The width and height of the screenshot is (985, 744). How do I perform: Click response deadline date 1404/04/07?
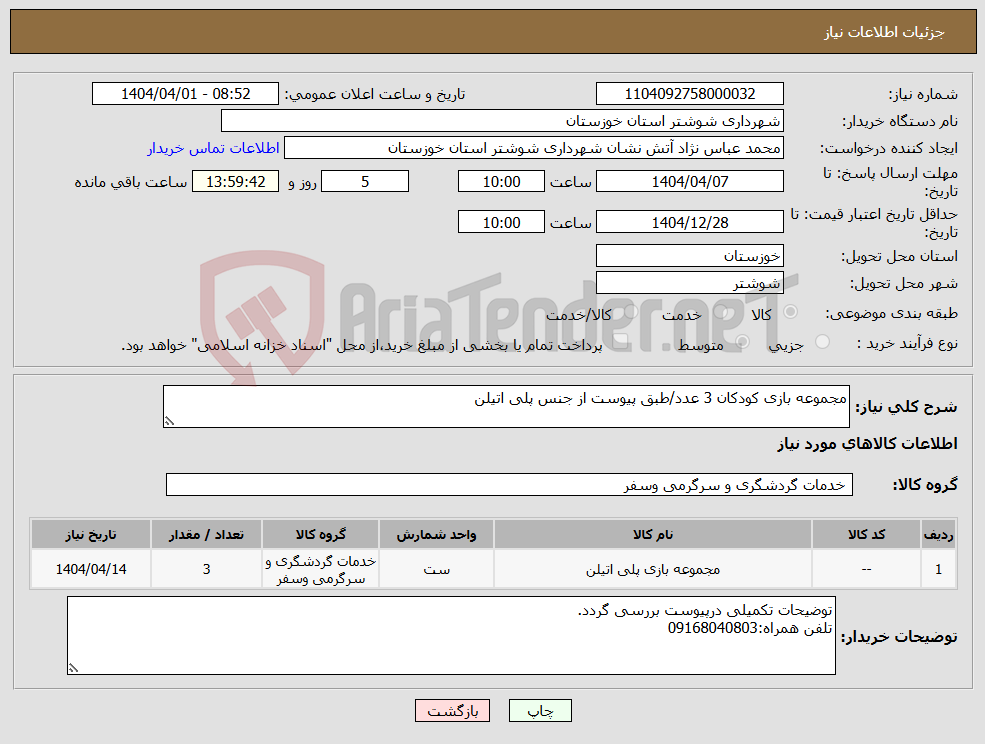tap(690, 182)
